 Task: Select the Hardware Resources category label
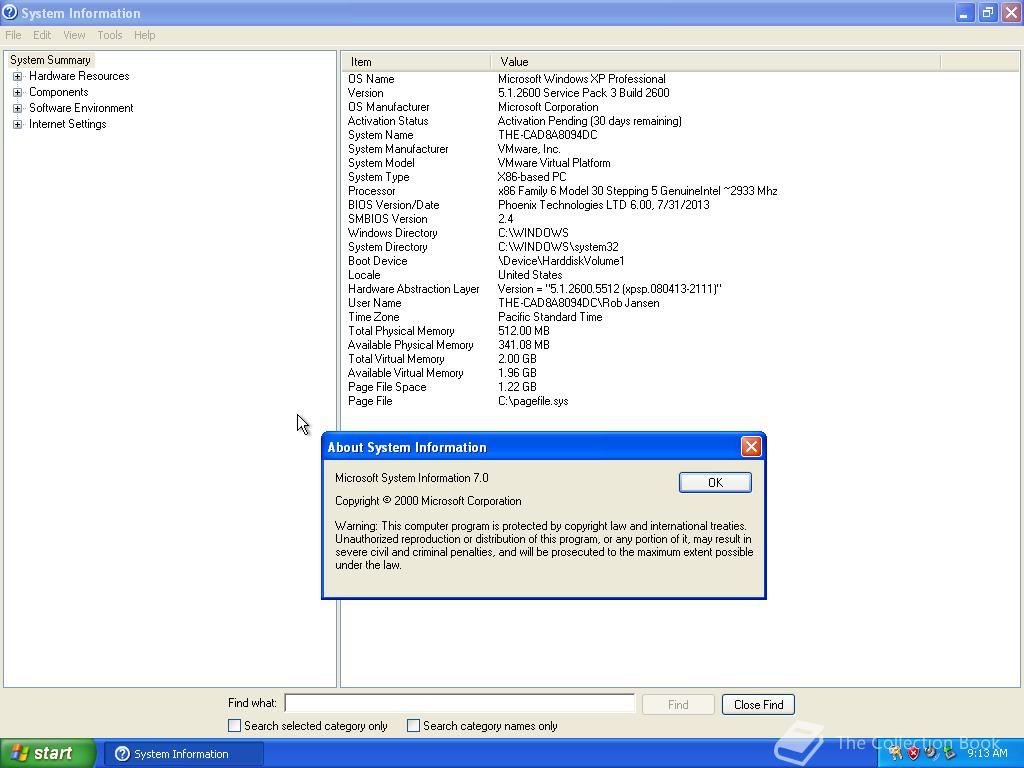click(x=79, y=76)
